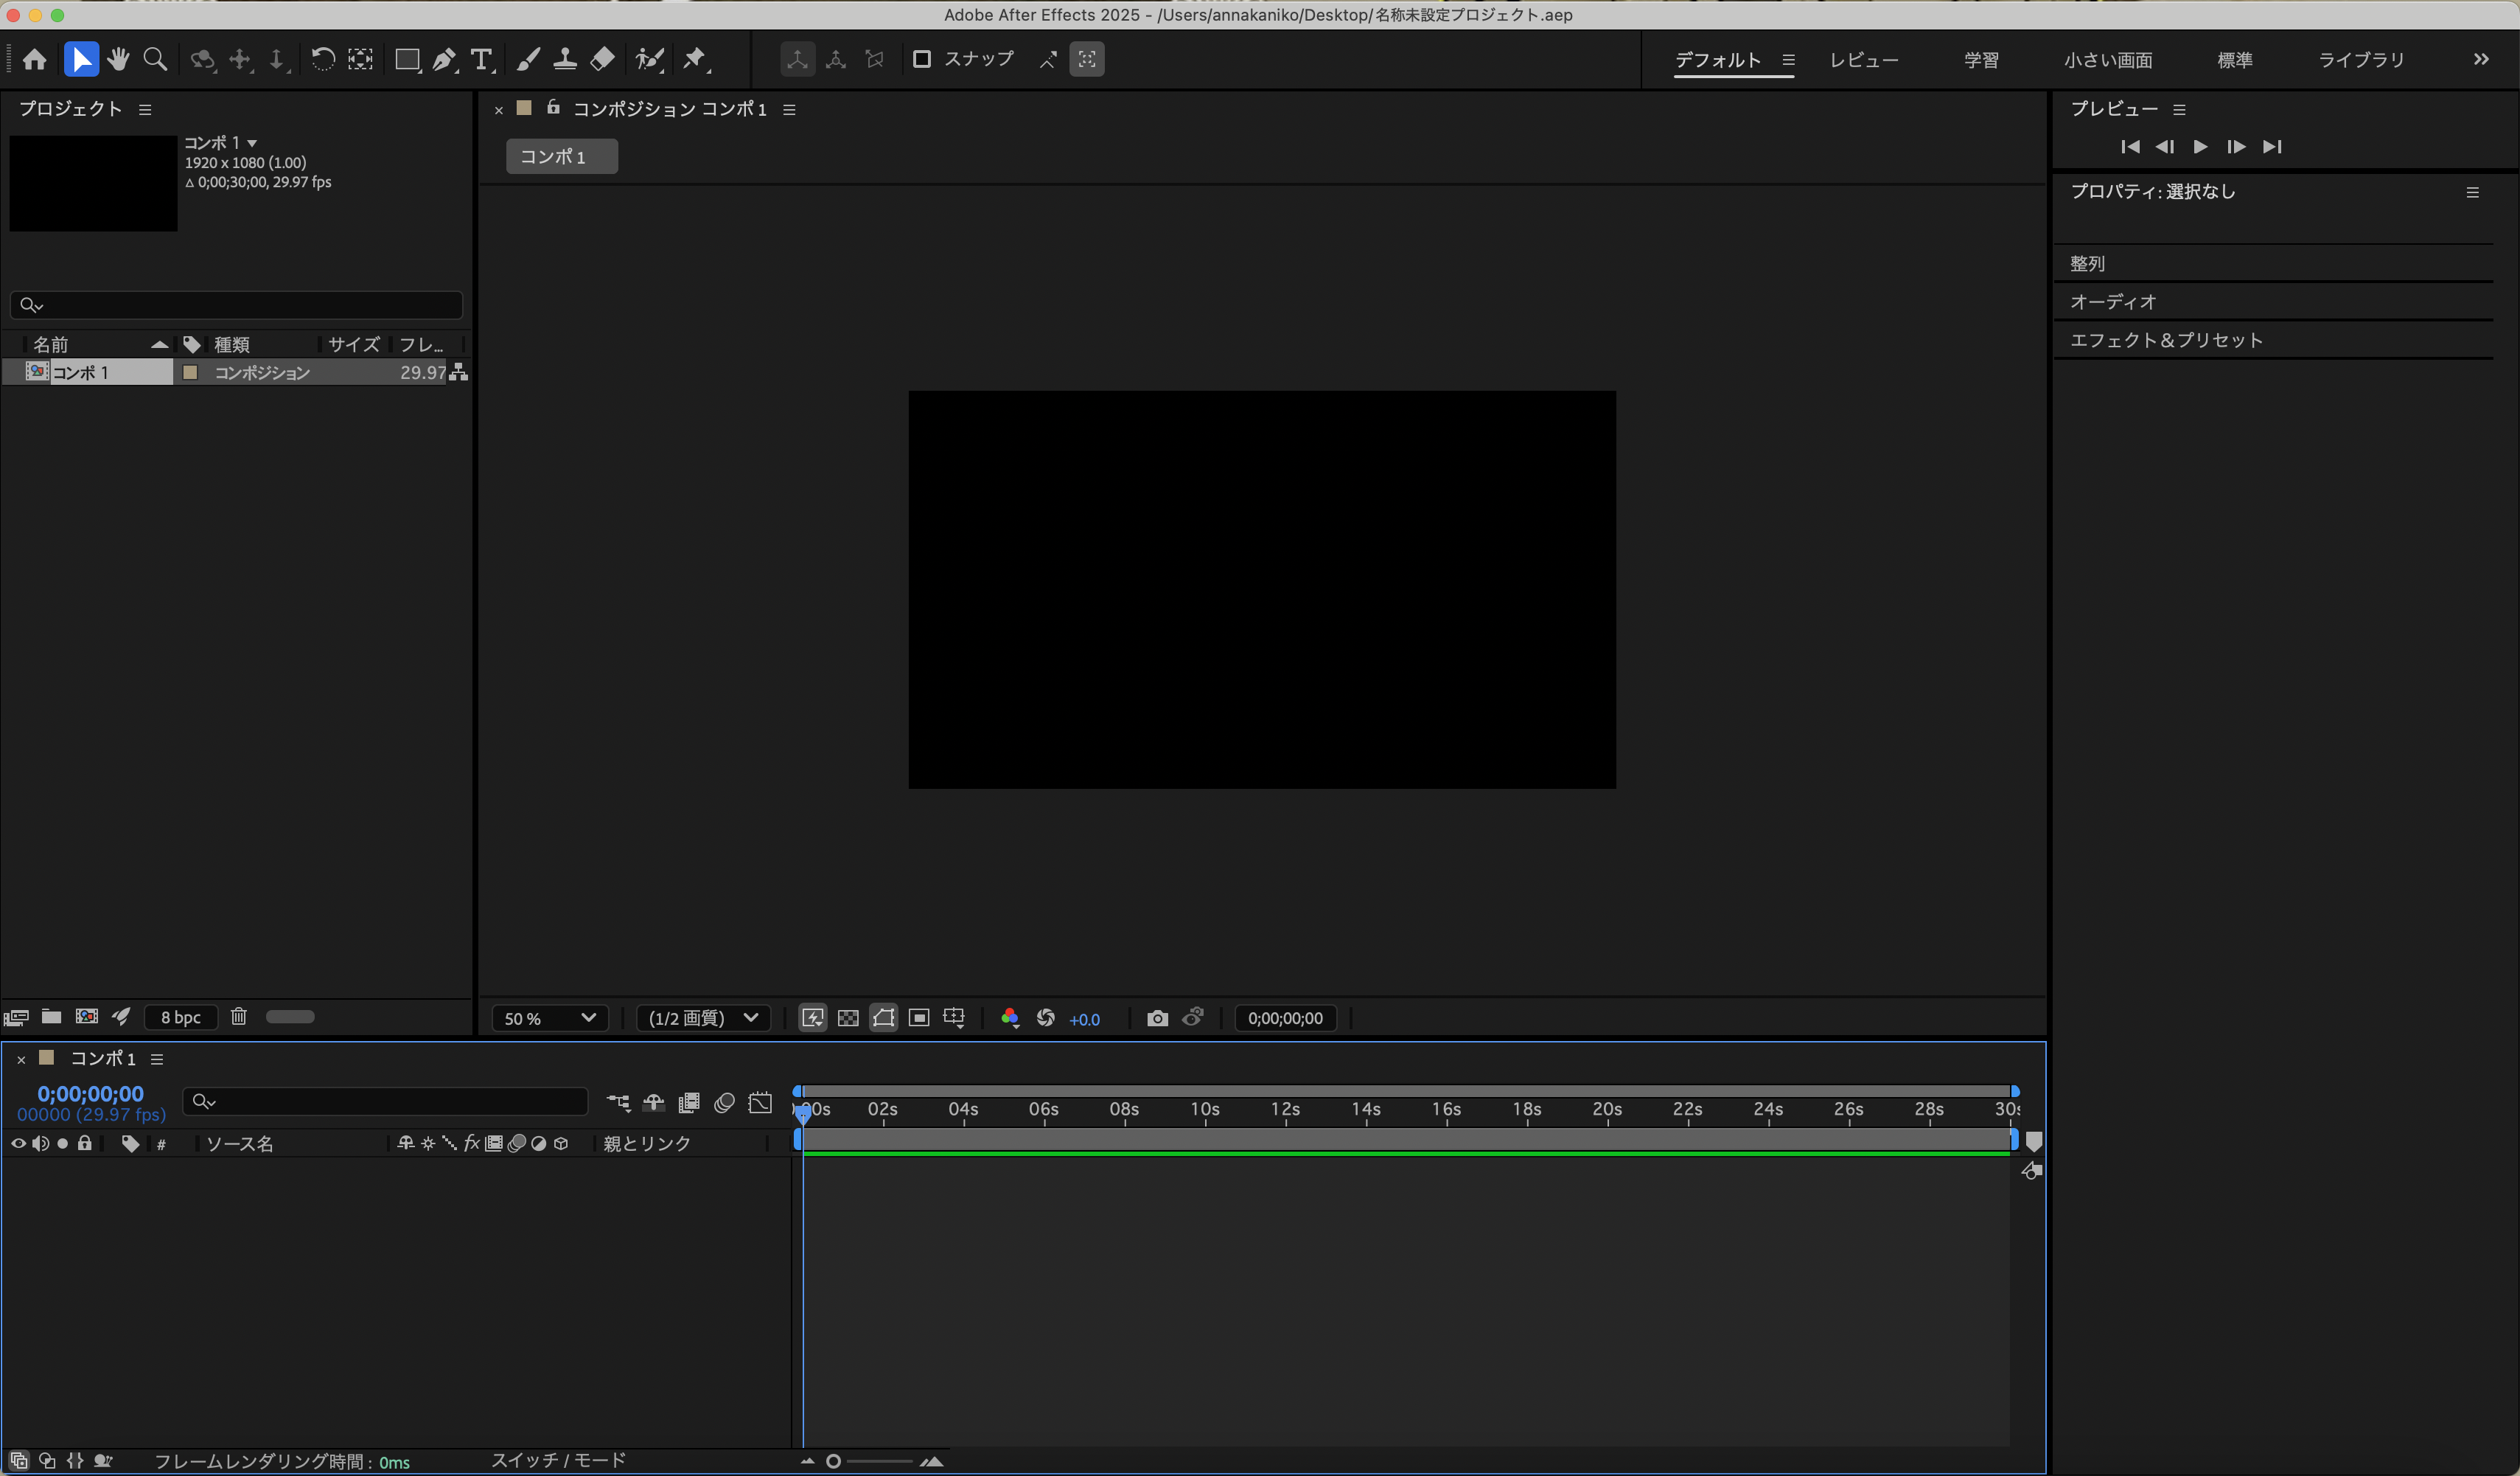Image resolution: width=2520 pixels, height=1476 pixels.
Task: Open the timeline コンポ 1 panel menu
Action: (x=157, y=1059)
